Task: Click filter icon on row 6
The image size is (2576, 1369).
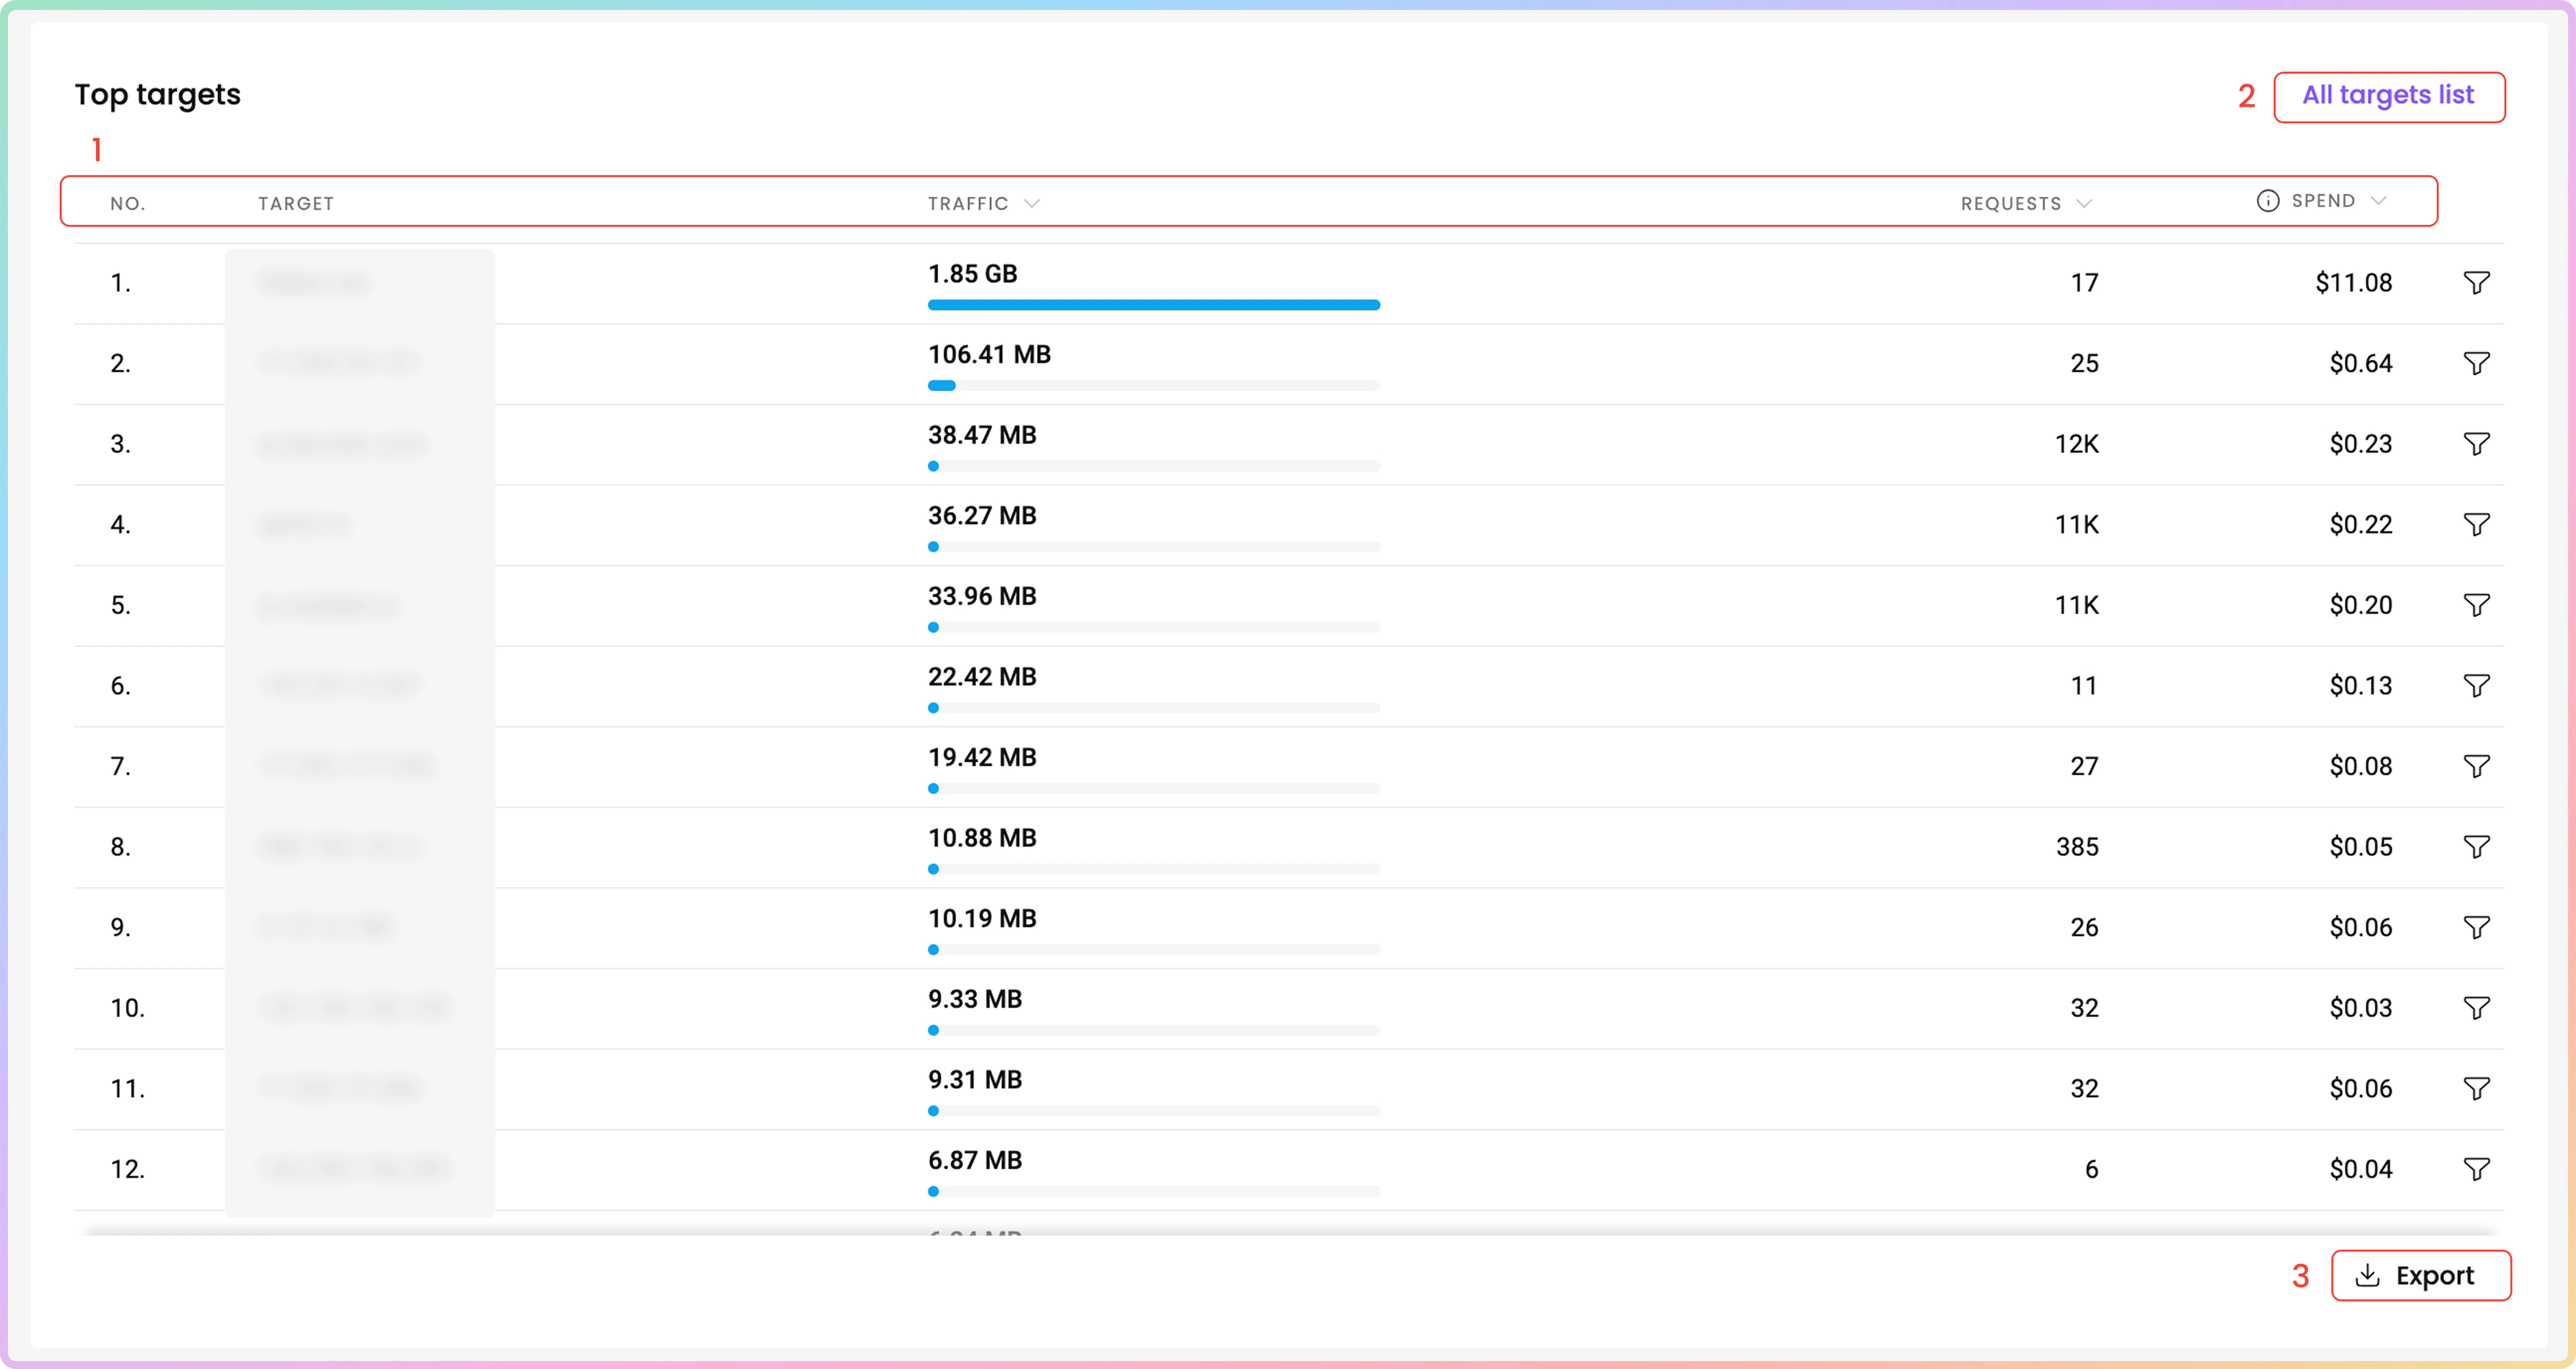Action: point(2476,685)
